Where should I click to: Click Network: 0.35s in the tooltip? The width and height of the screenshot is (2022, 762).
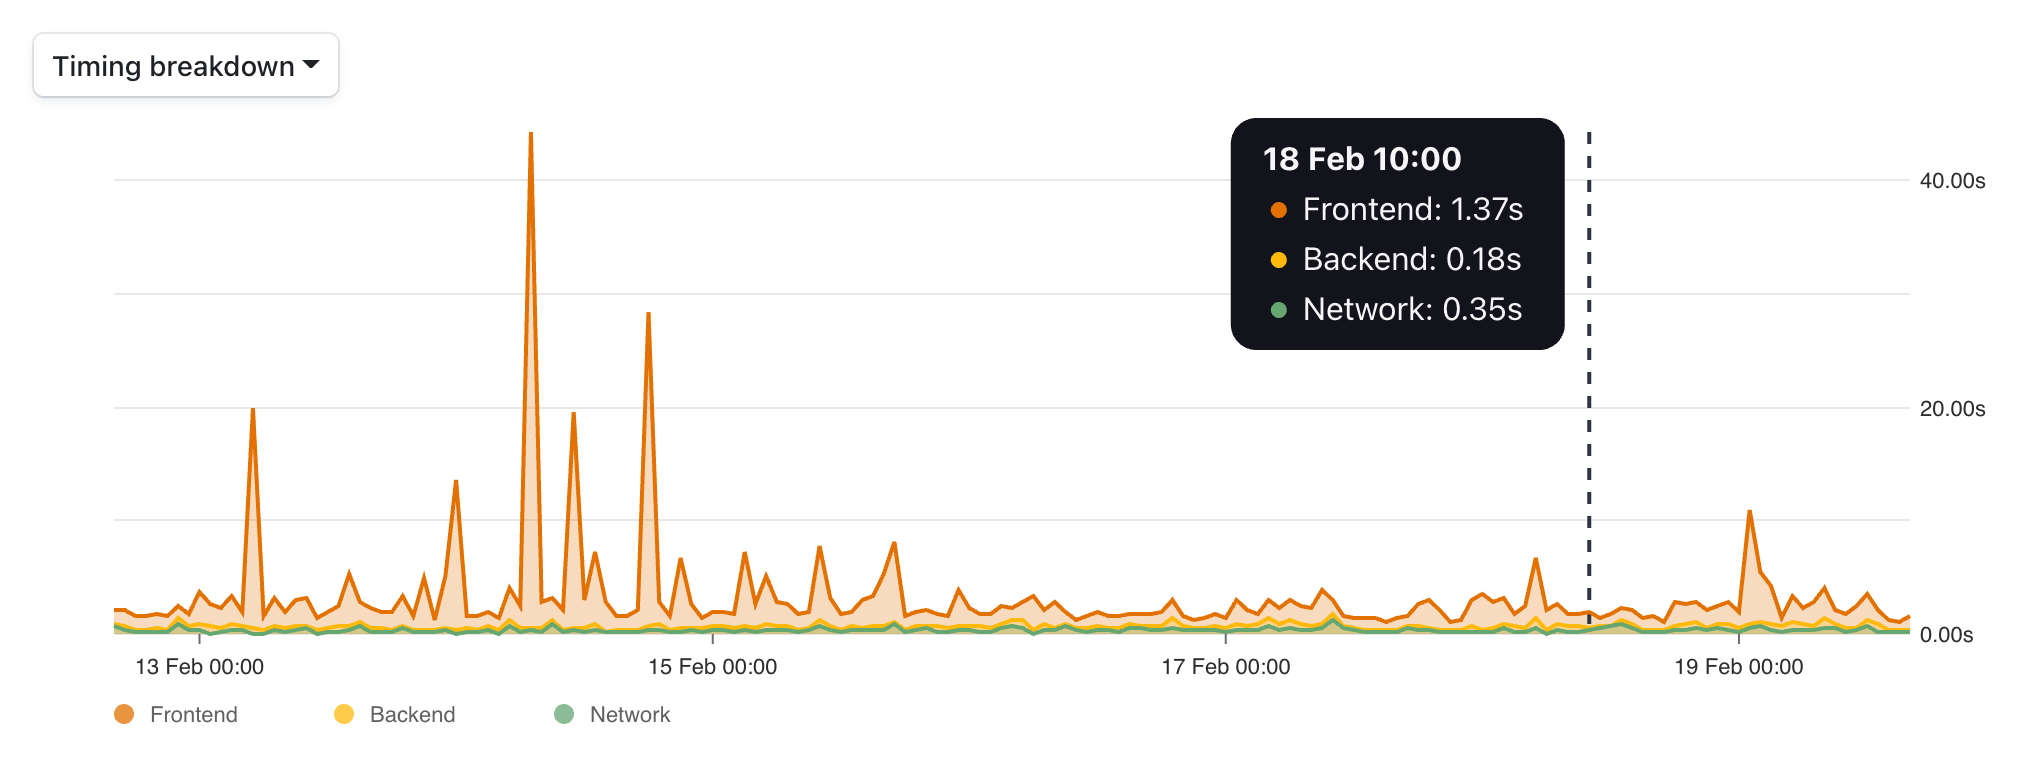(x=1412, y=309)
